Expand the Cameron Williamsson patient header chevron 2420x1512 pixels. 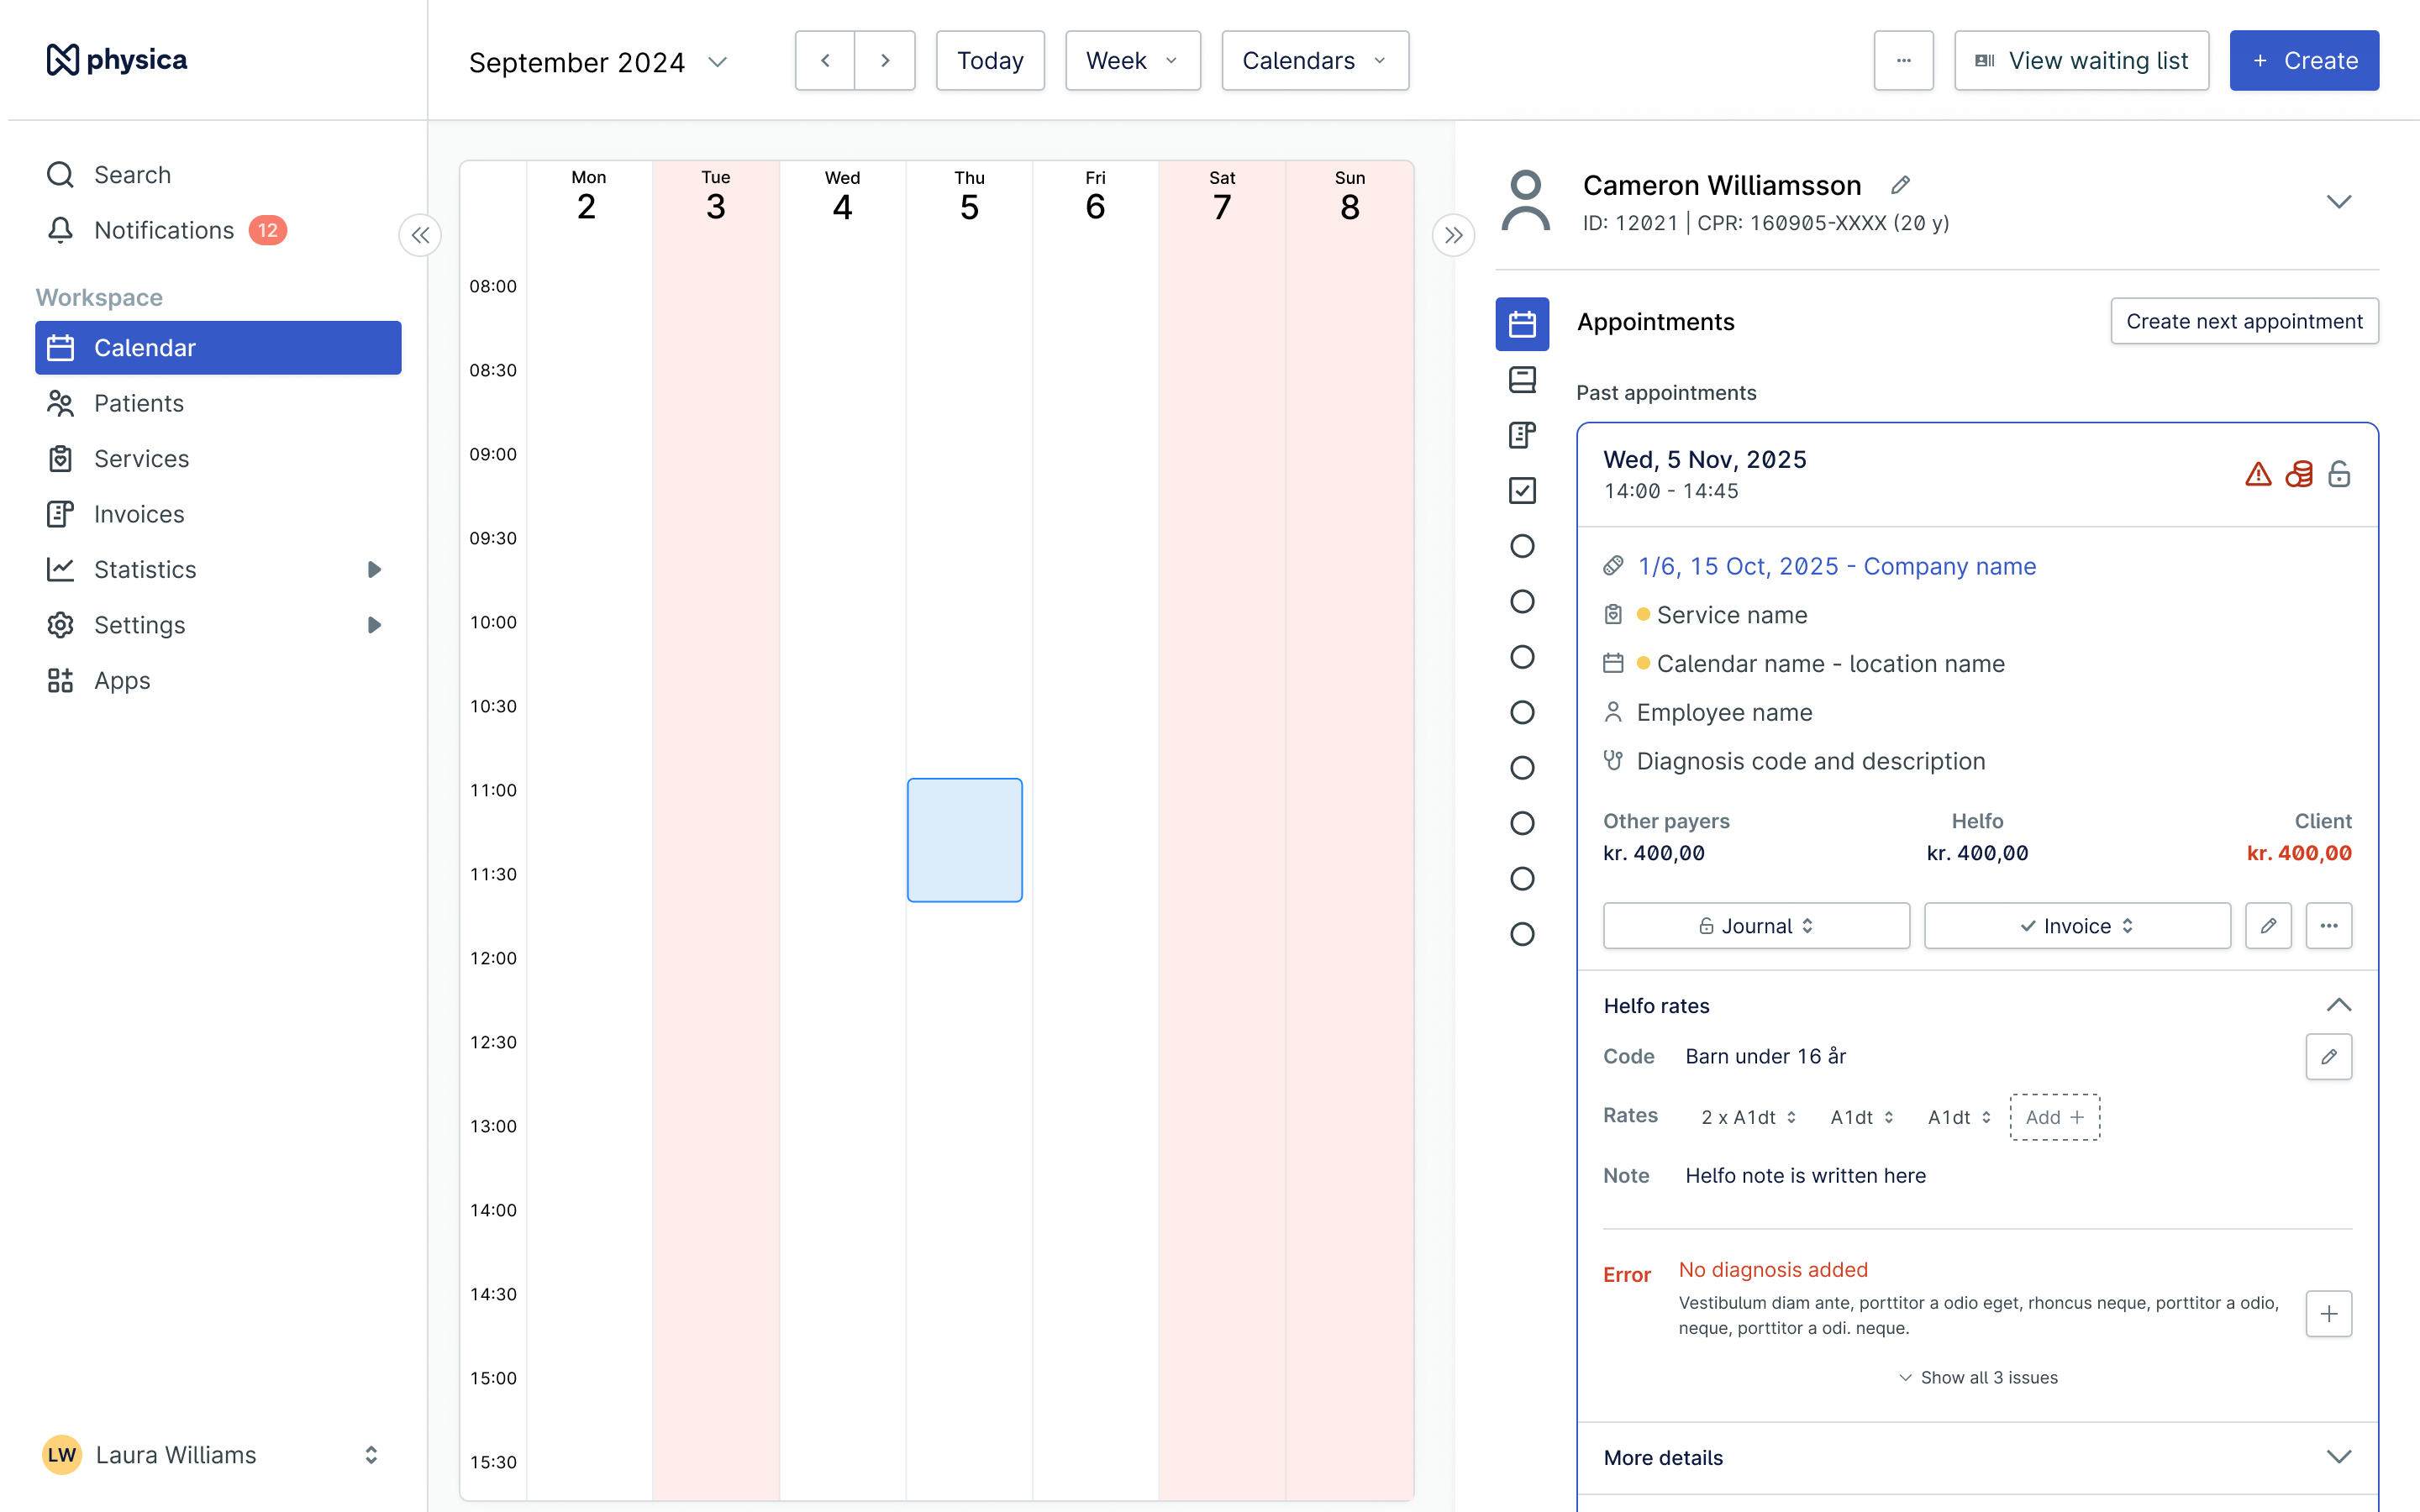(2339, 202)
